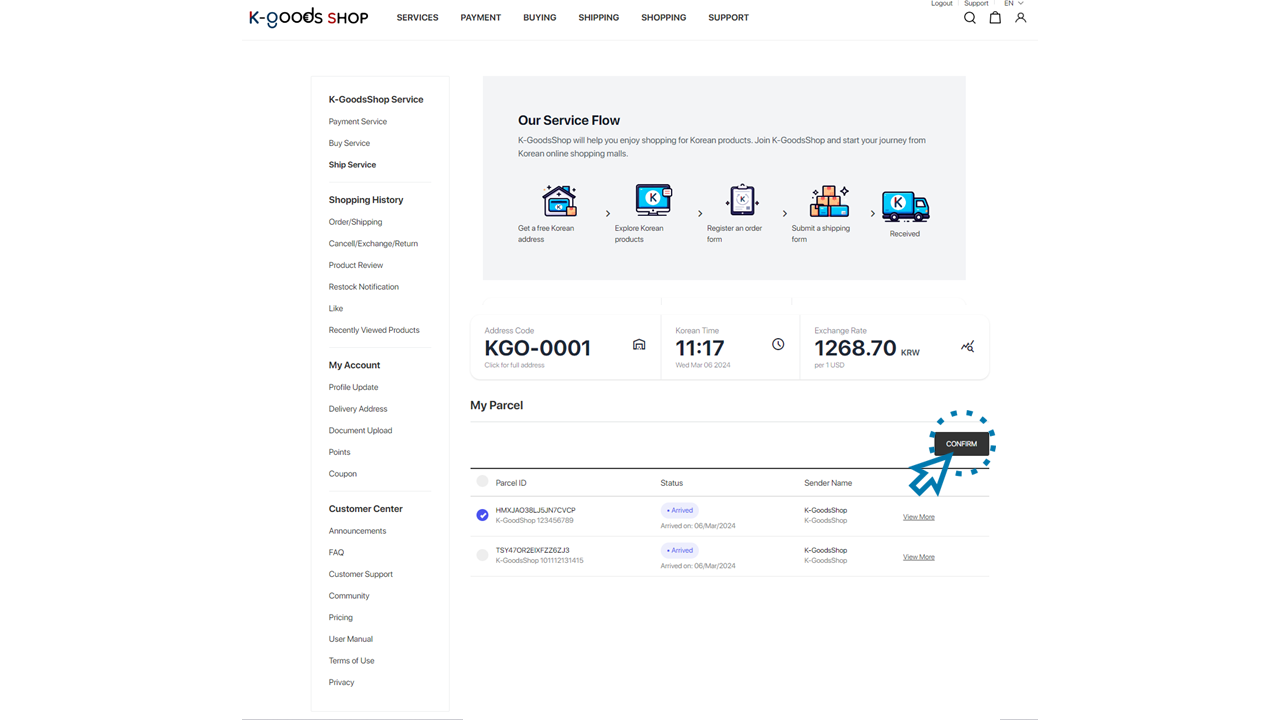Click the warehouse icon beside address code
Image resolution: width=1280 pixels, height=720 pixels.
pyautogui.click(x=639, y=345)
